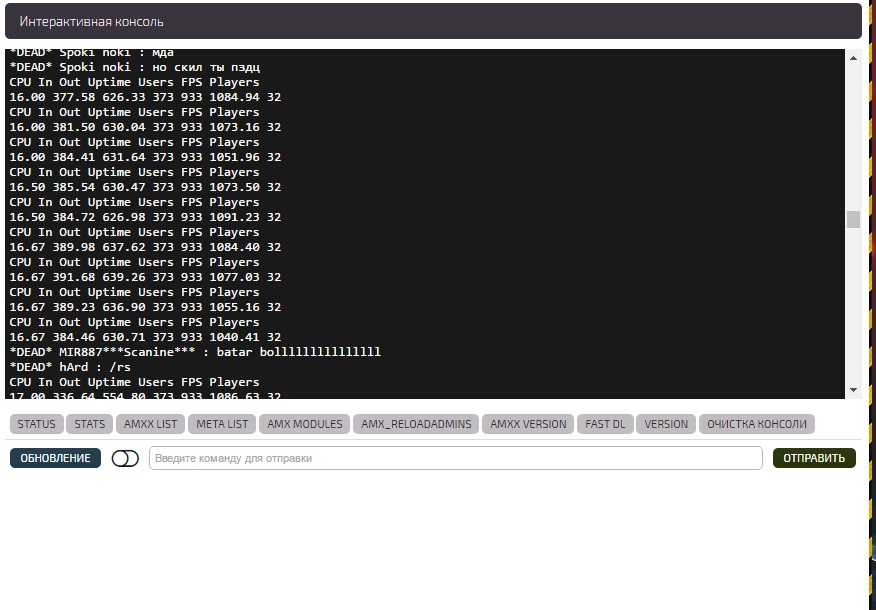
Task: Toggle the auto-update switch
Action: [x=125, y=459]
